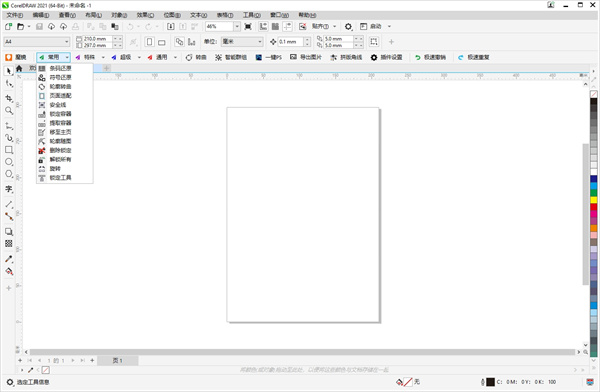Open Options gear in standard toolbar
The width and height of the screenshot is (600, 392).
(x=348, y=26)
